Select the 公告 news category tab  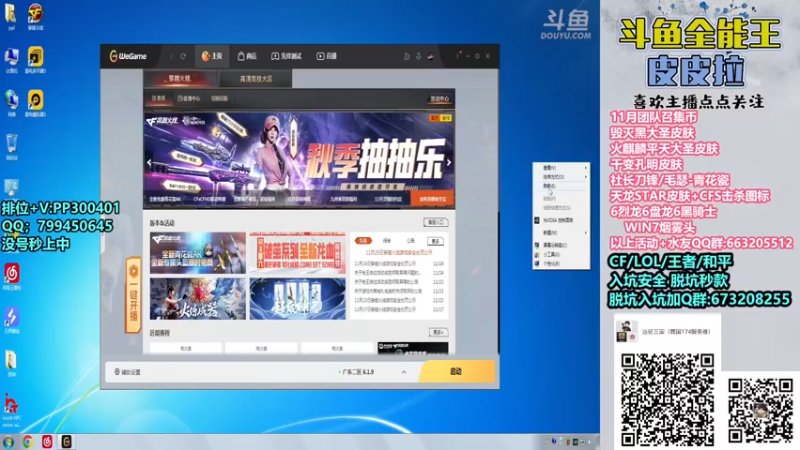point(411,241)
